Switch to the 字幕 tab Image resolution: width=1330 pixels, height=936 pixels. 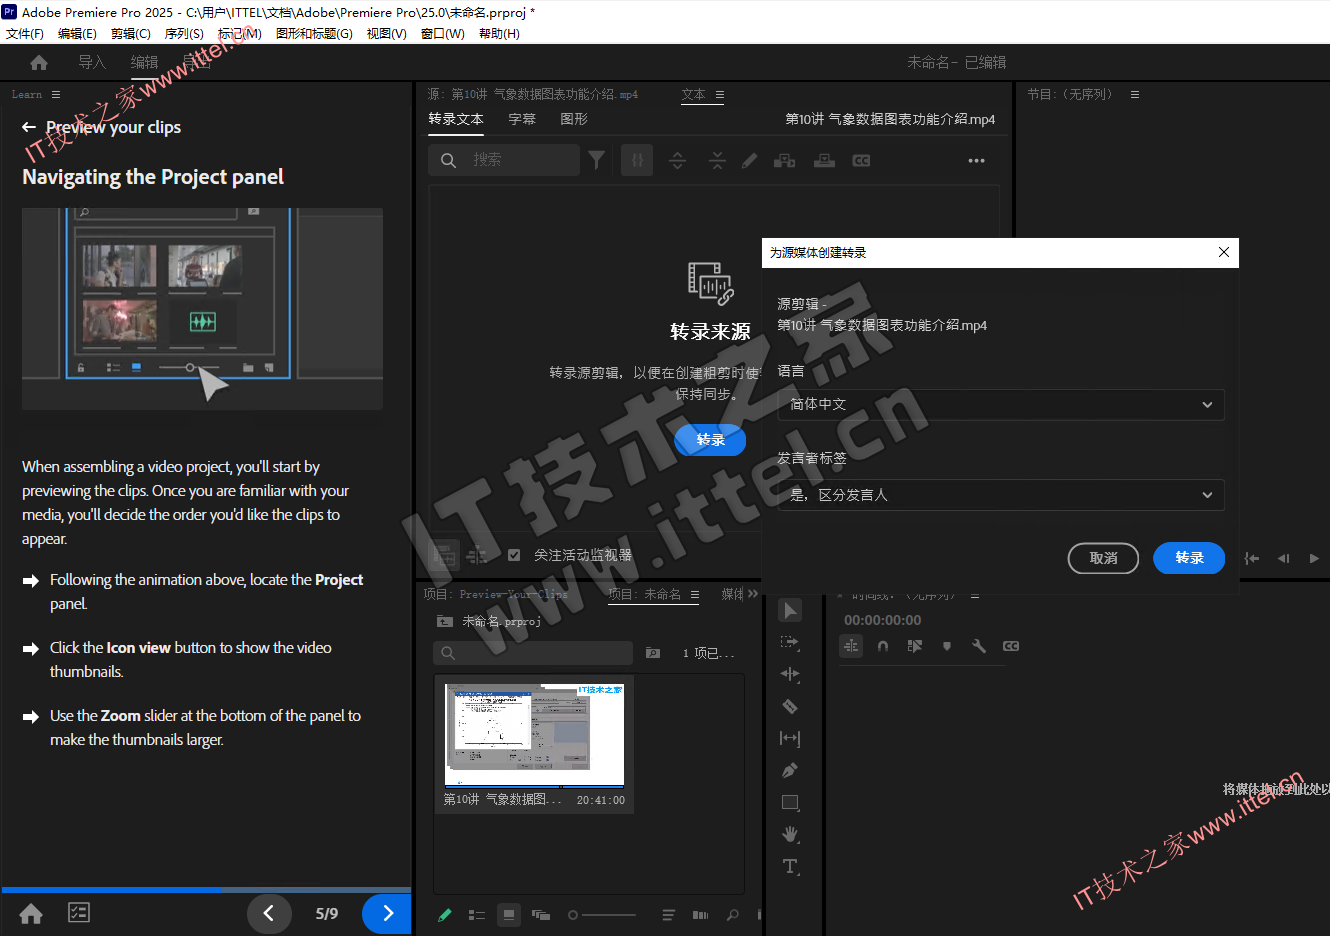click(x=522, y=119)
